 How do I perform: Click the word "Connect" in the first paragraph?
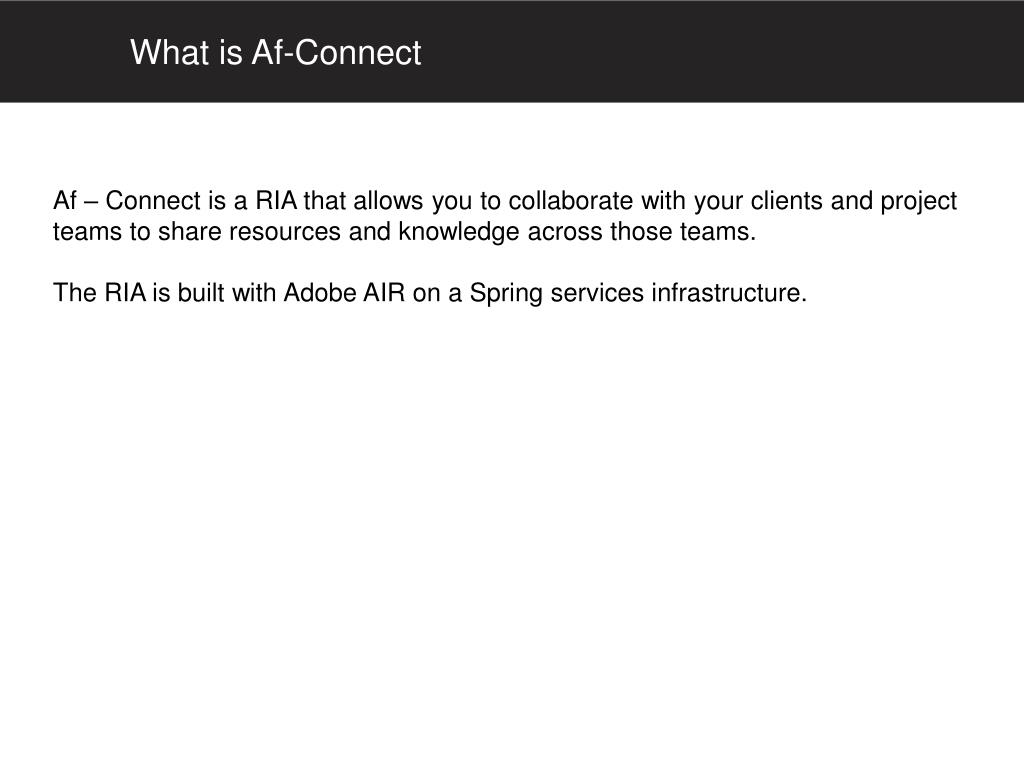click(153, 200)
